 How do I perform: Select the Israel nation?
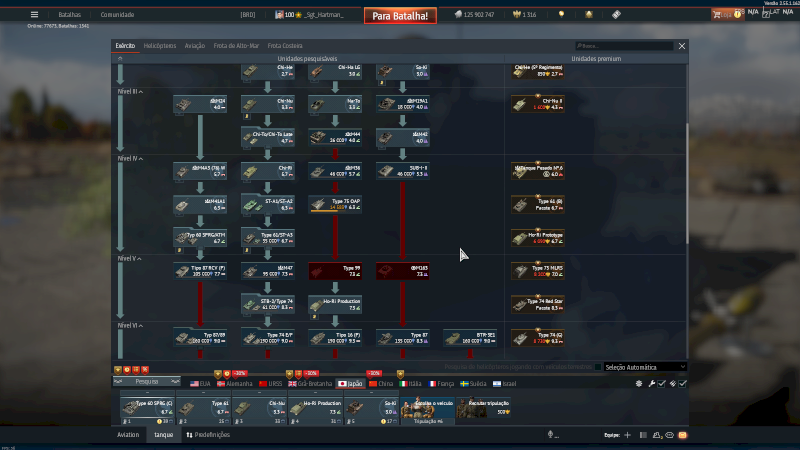[504, 384]
